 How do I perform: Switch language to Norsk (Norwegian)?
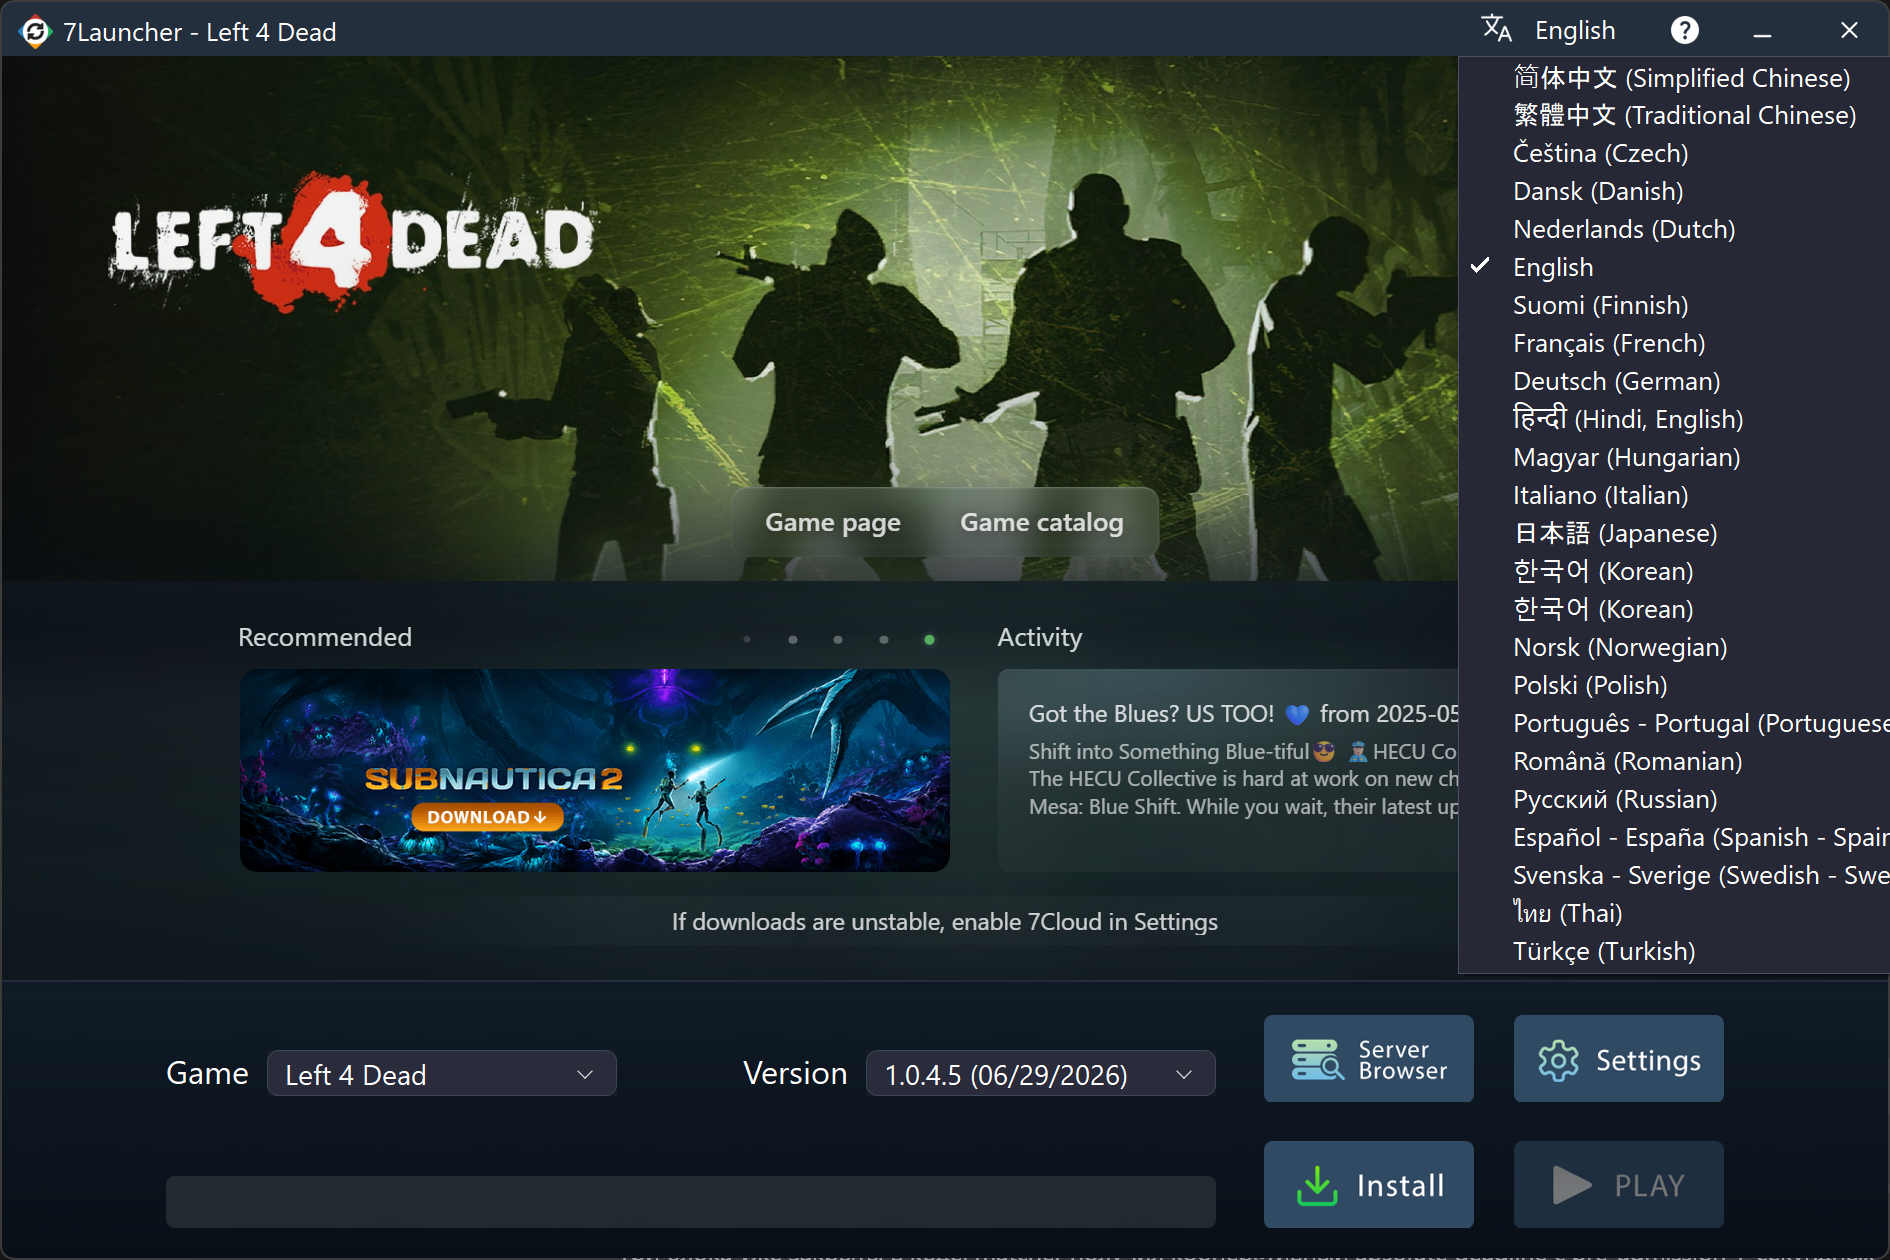pos(1675,648)
